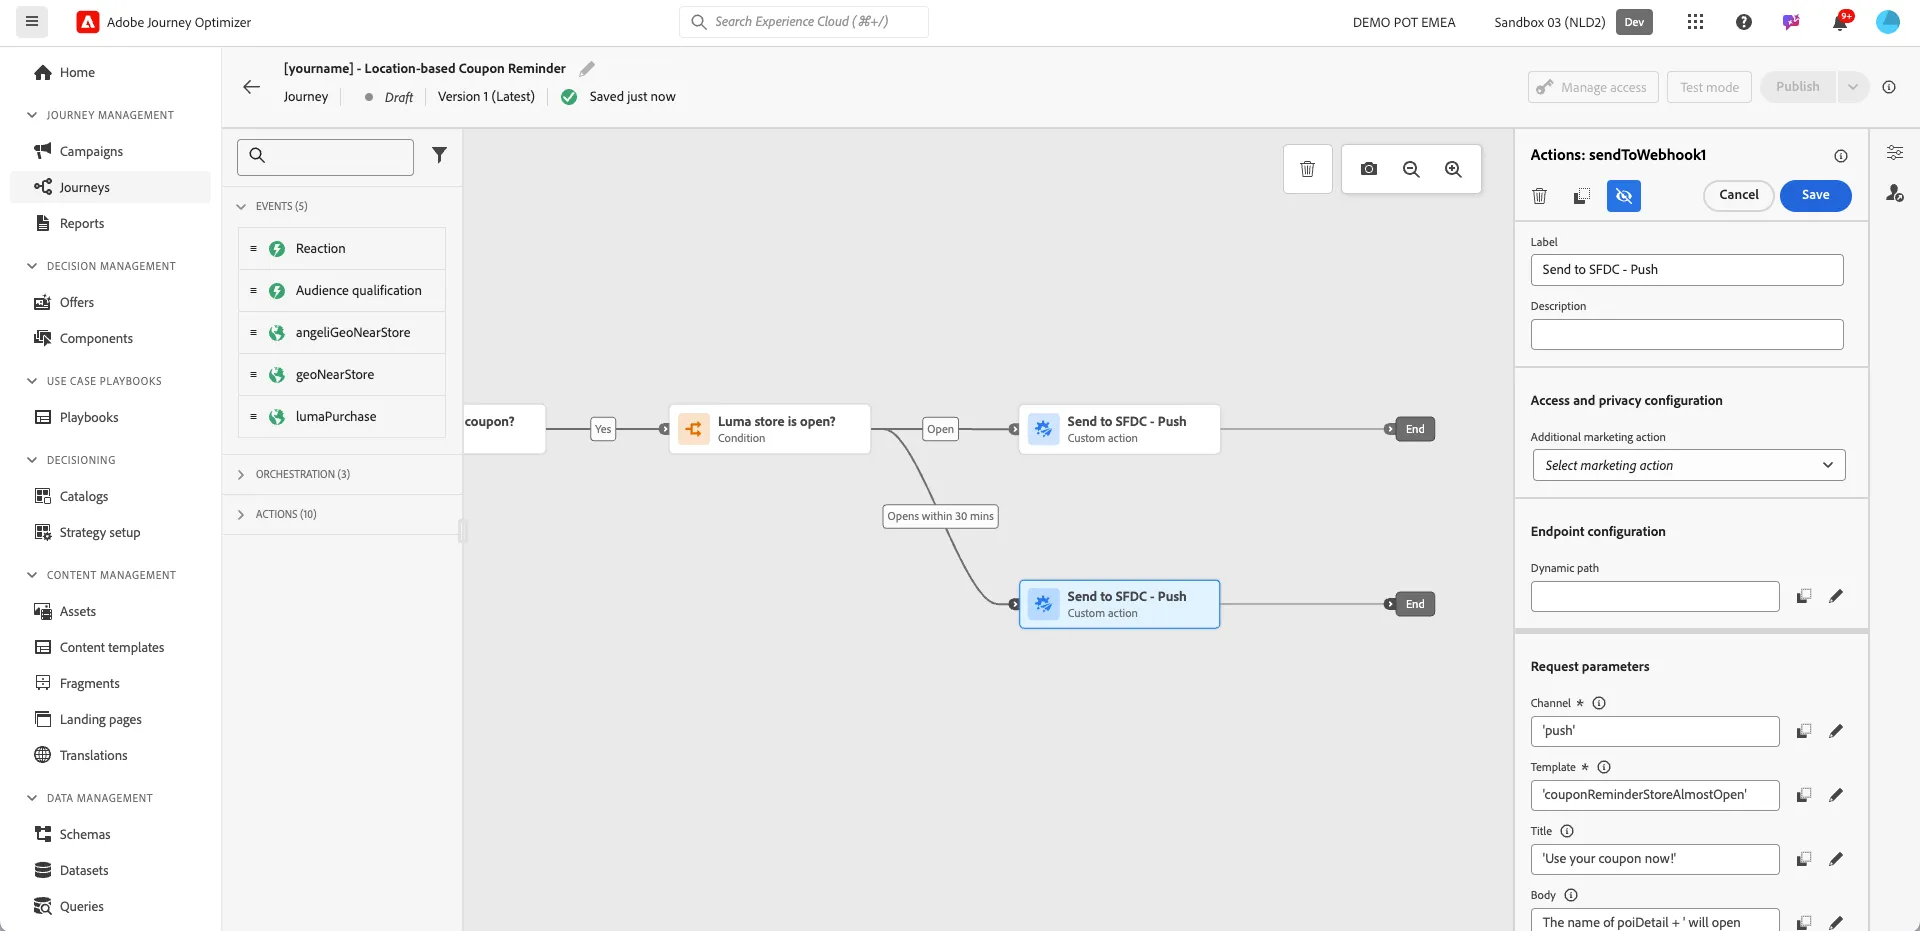
Task: Expand the Orchestration section
Action: [241, 474]
